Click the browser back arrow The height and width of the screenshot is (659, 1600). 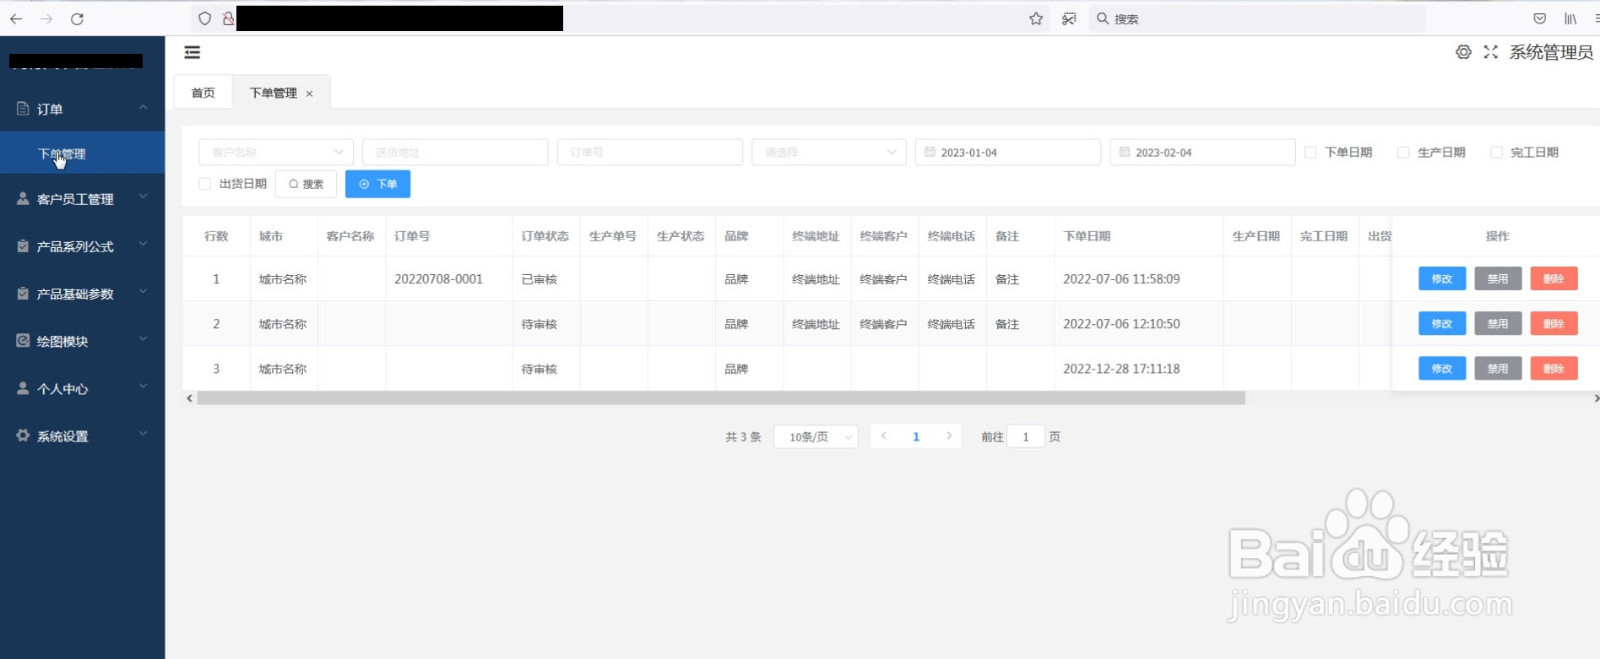click(16, 19)
